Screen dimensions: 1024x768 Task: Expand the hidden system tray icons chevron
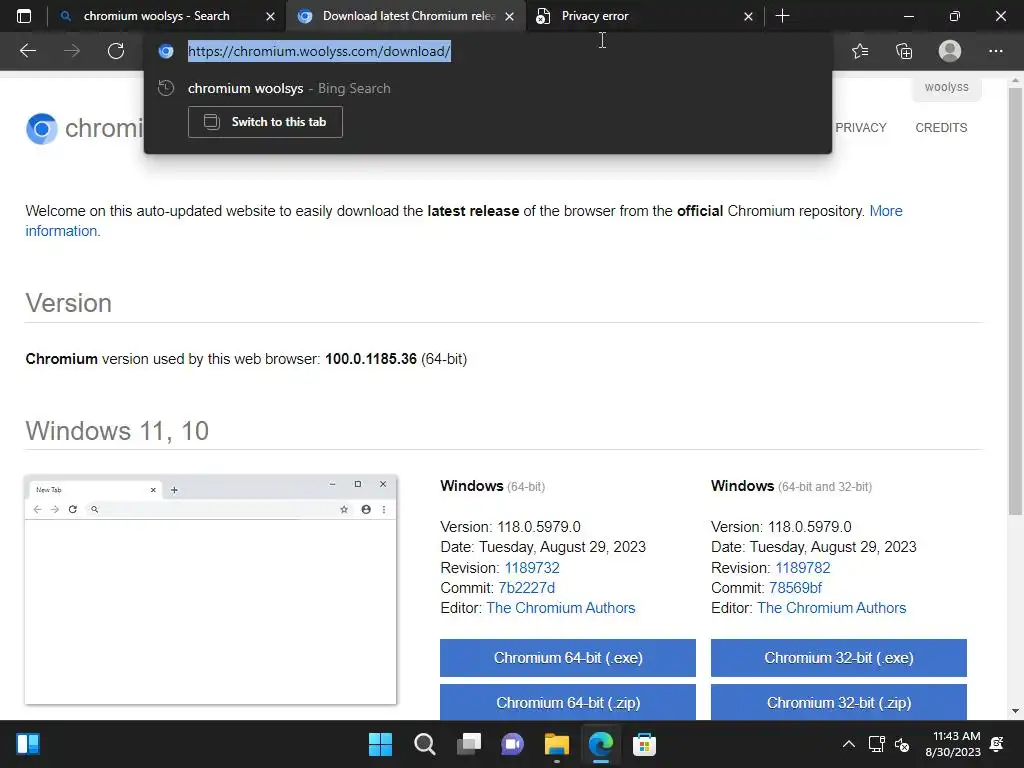click(848, 744)
